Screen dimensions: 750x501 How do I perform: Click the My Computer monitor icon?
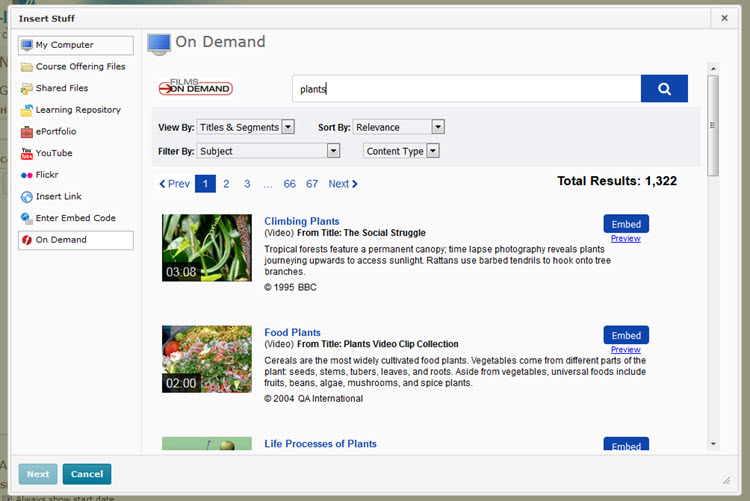pyautogui.click(x=27, y=45)
